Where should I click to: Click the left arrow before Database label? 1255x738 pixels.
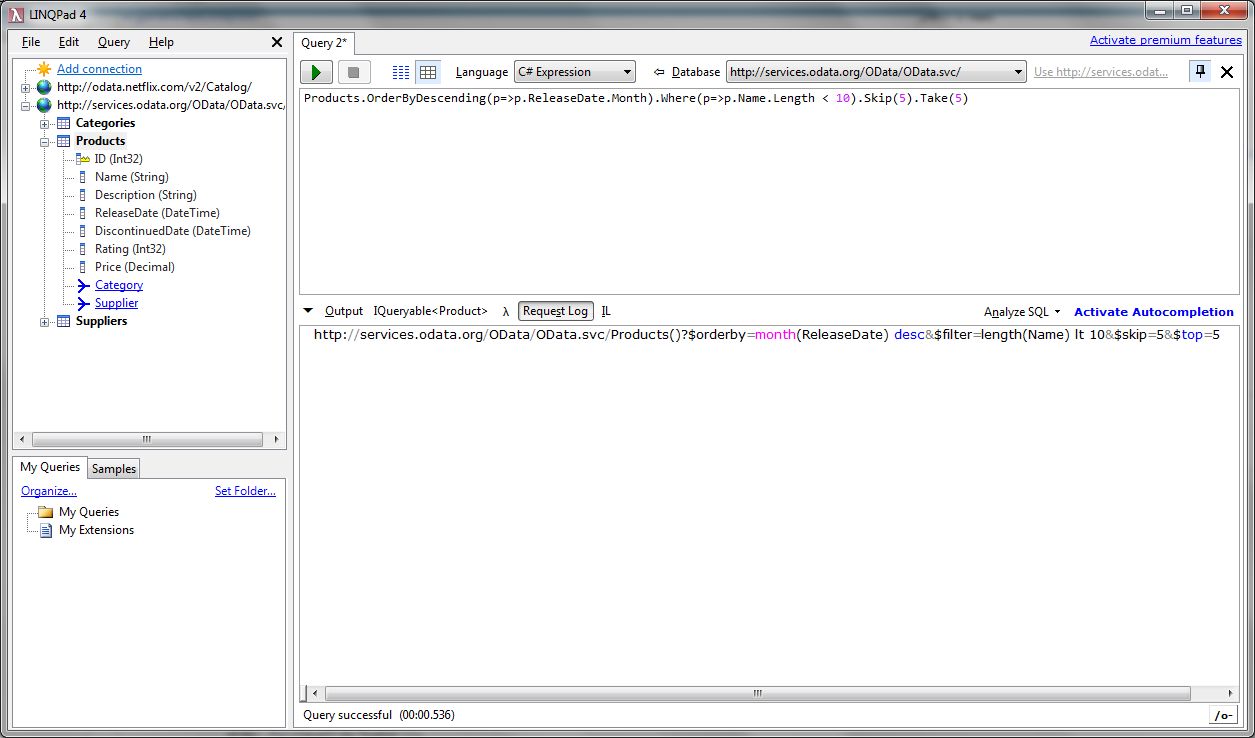pos(659,72)
